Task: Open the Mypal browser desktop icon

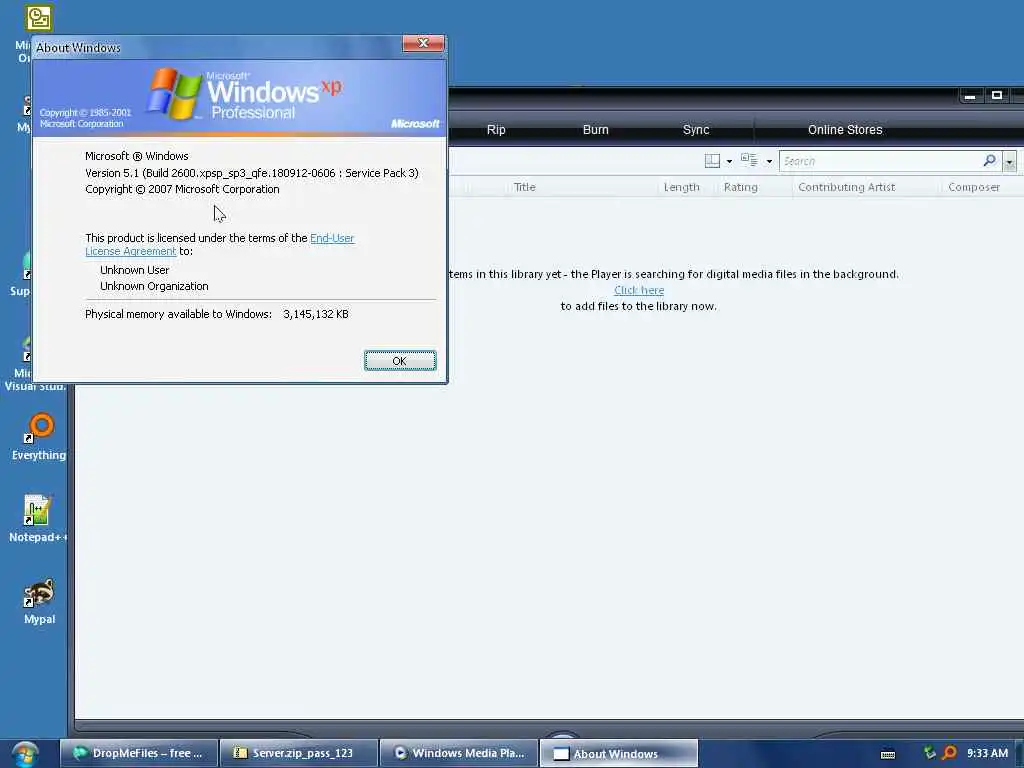Action: click(x=39, y=601)
